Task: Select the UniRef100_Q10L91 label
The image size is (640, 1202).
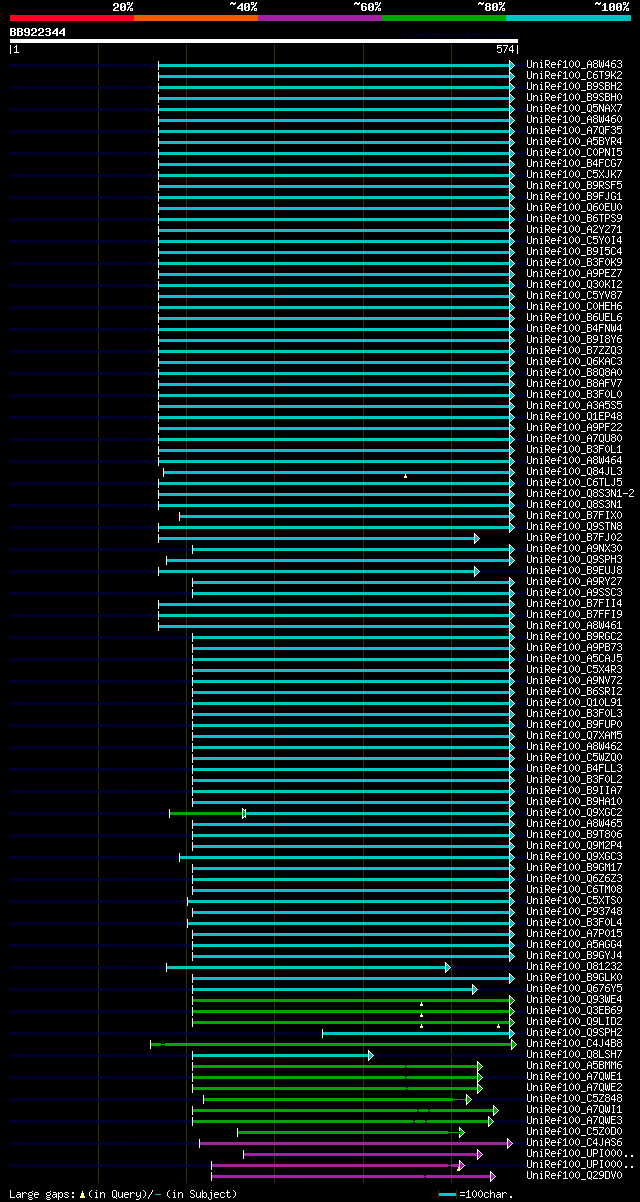Action: point(574,702)
